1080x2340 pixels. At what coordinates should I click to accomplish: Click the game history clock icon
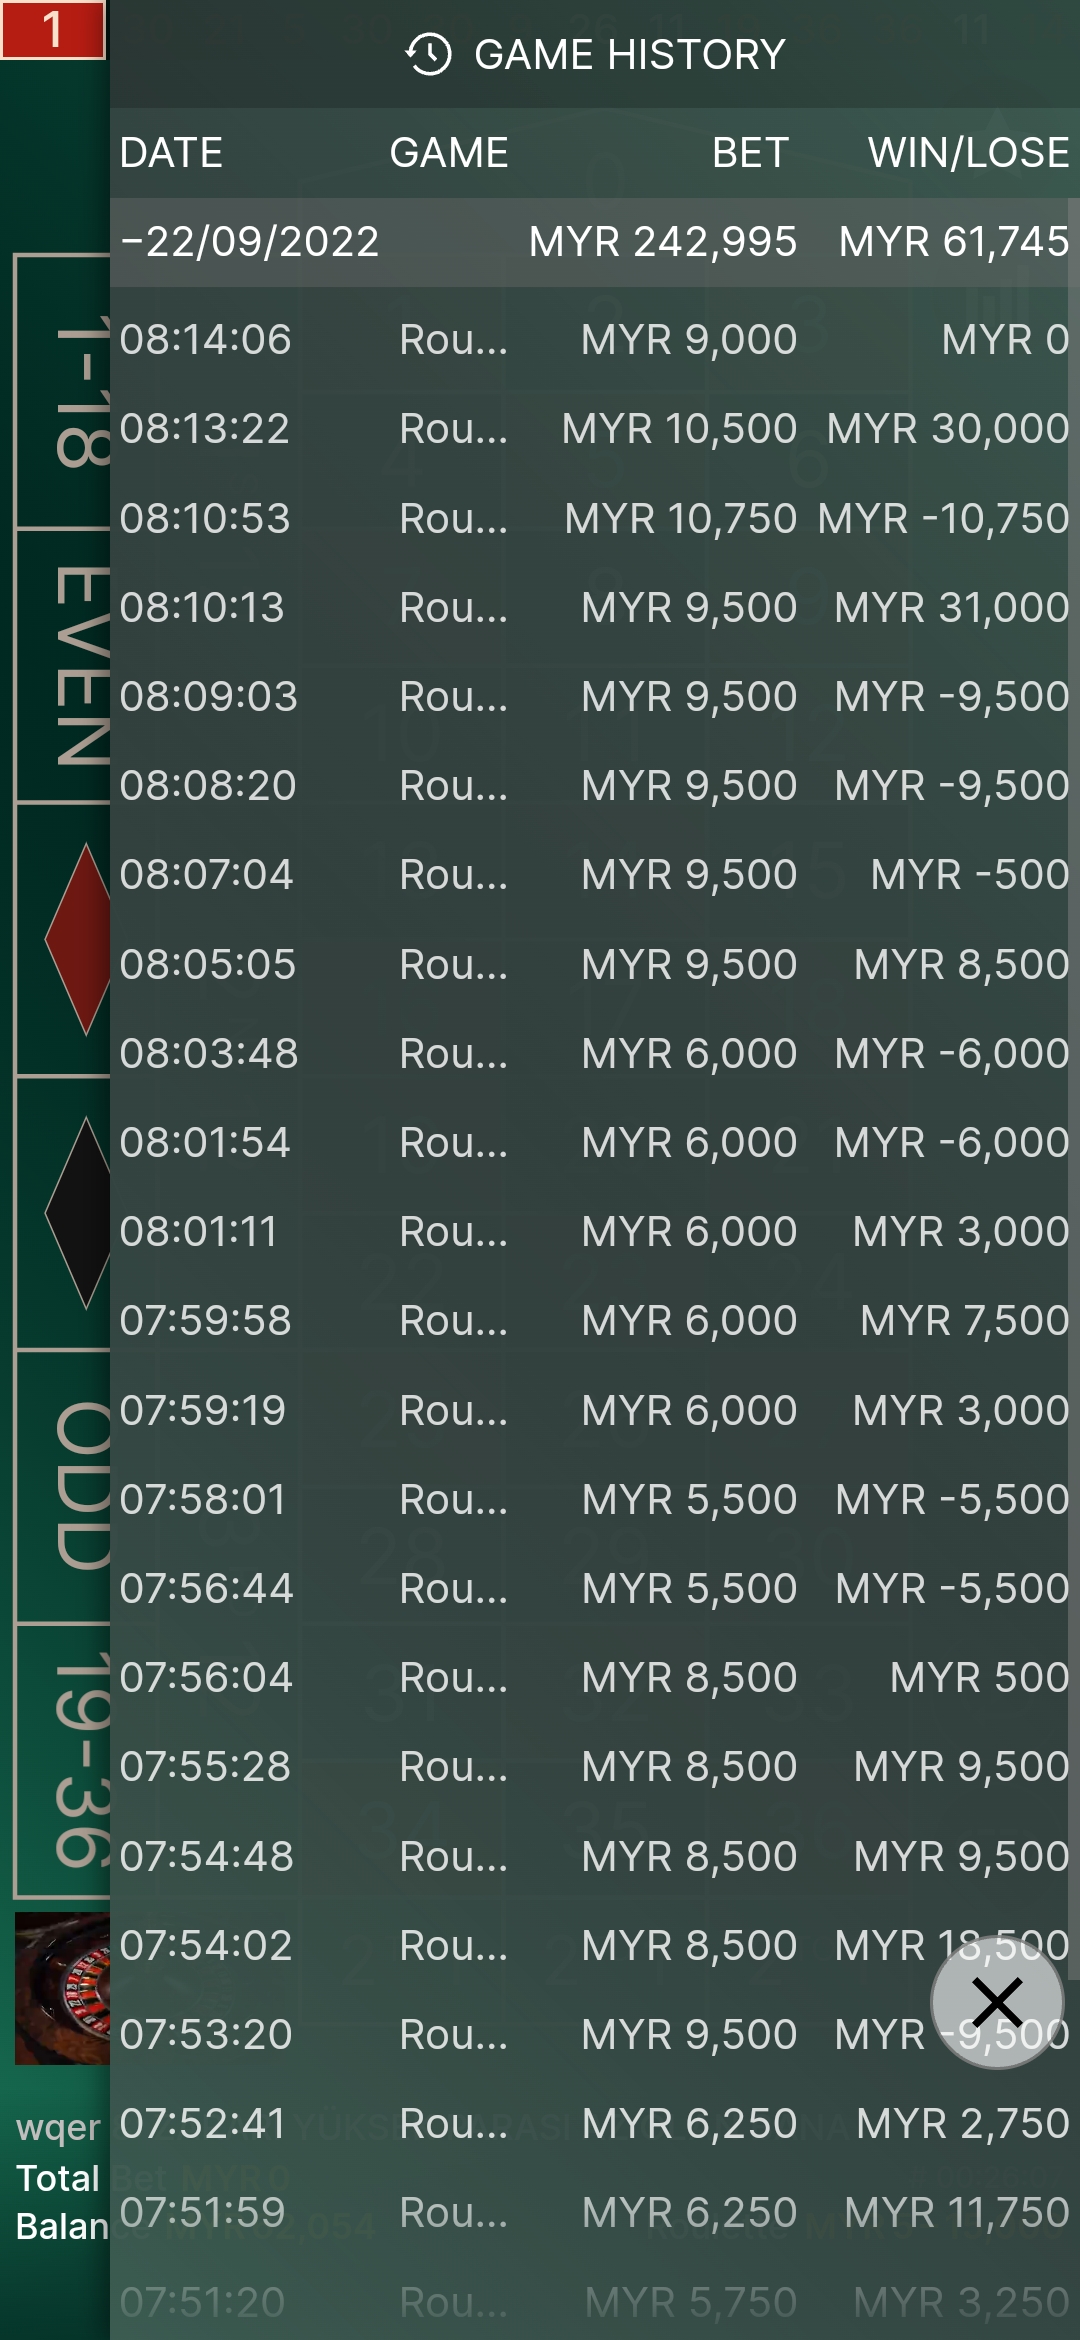click(428, 54)
